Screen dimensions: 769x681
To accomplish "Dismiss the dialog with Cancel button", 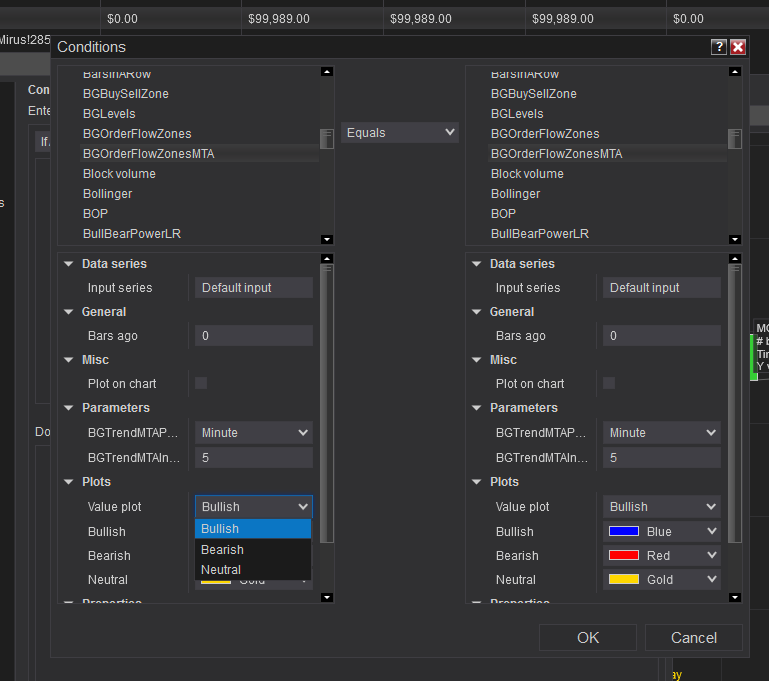I will pos(694,637).
